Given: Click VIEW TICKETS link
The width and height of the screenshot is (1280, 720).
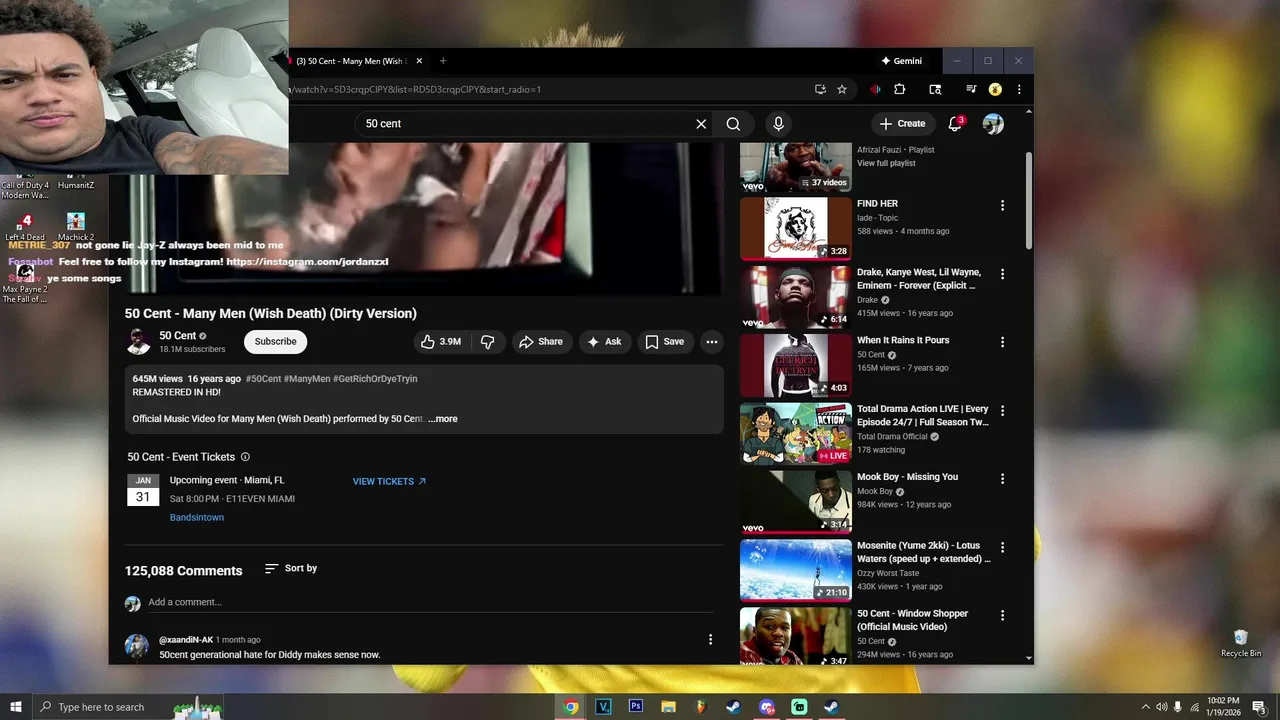Looking at the screenshot, I should coord(390,482).
